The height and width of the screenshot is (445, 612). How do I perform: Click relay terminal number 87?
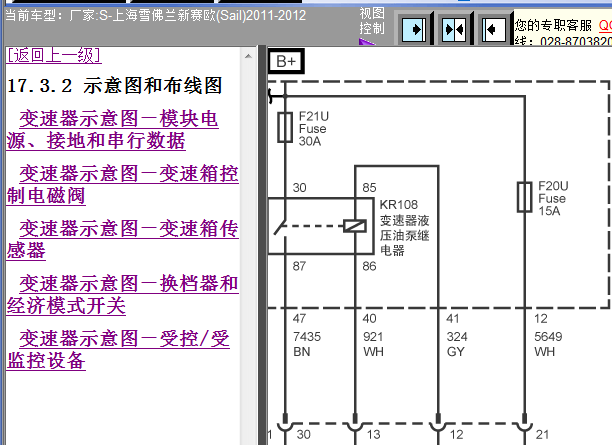click(299, 266)
